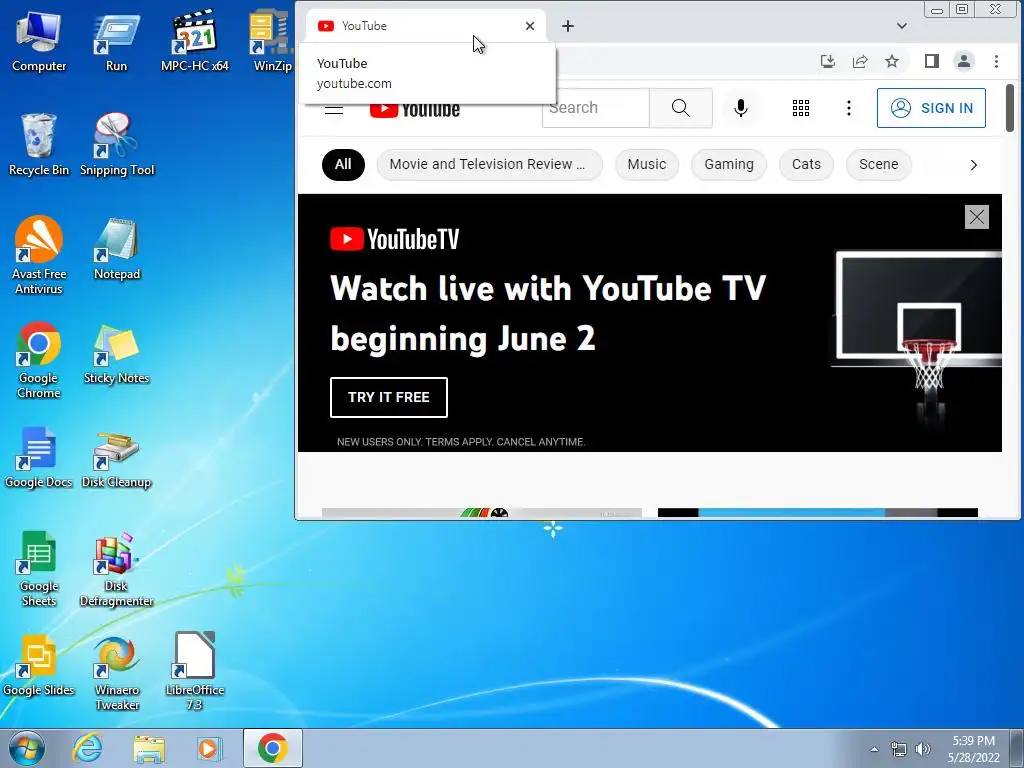The height and width of the screenshot is (768, 1024).
Task: Open the Chrome profile menu
Action: [x=964, y=61]
